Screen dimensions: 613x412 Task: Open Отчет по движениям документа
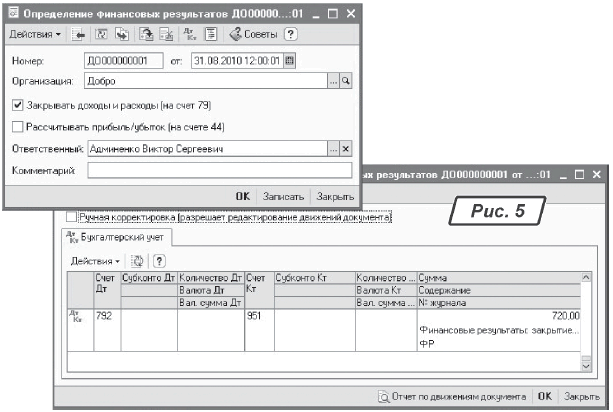pyautogui.click(x=454, y=396)
